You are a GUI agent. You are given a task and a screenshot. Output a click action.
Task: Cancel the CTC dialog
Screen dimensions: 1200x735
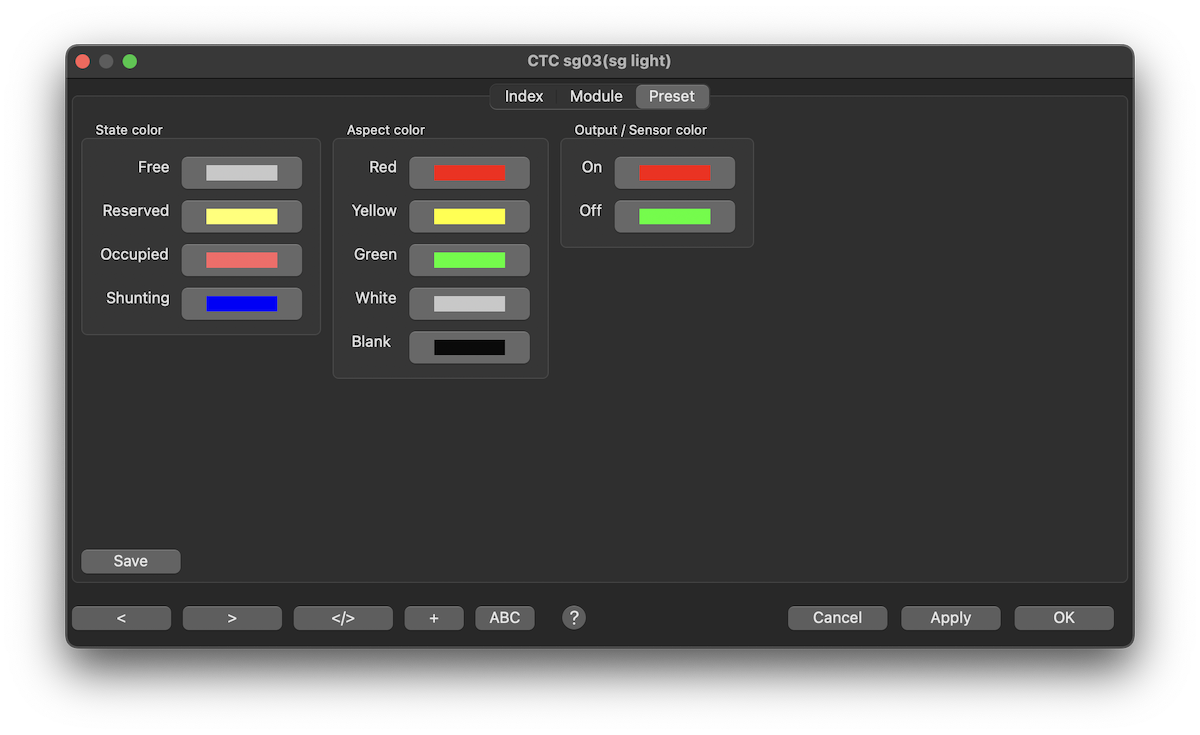tap(837, 618)
